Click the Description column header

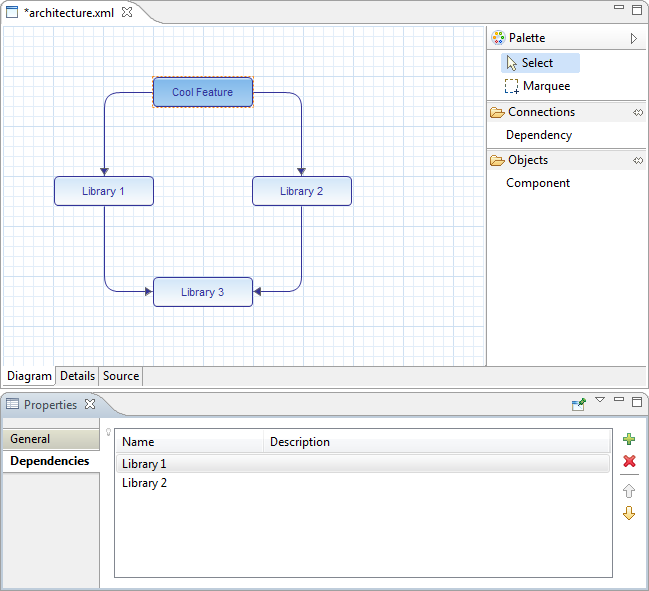point(300,442)
